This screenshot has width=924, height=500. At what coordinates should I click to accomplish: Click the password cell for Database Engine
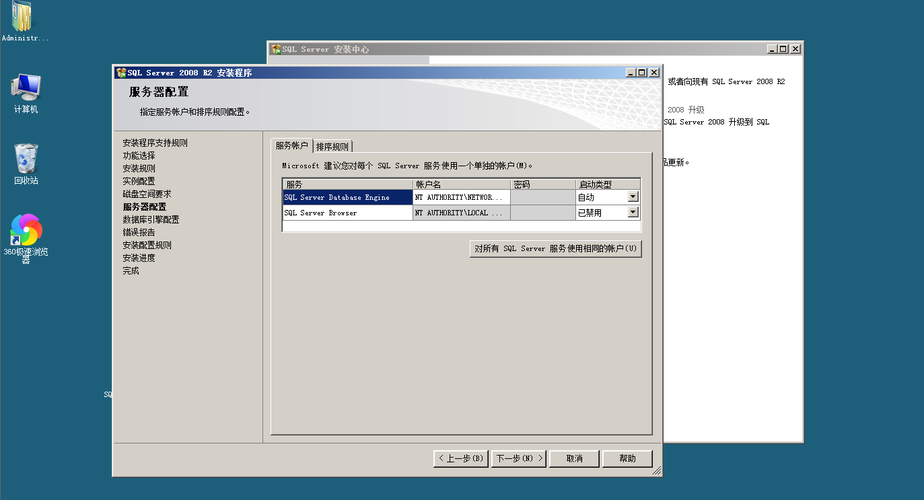(x=543, y=197)
